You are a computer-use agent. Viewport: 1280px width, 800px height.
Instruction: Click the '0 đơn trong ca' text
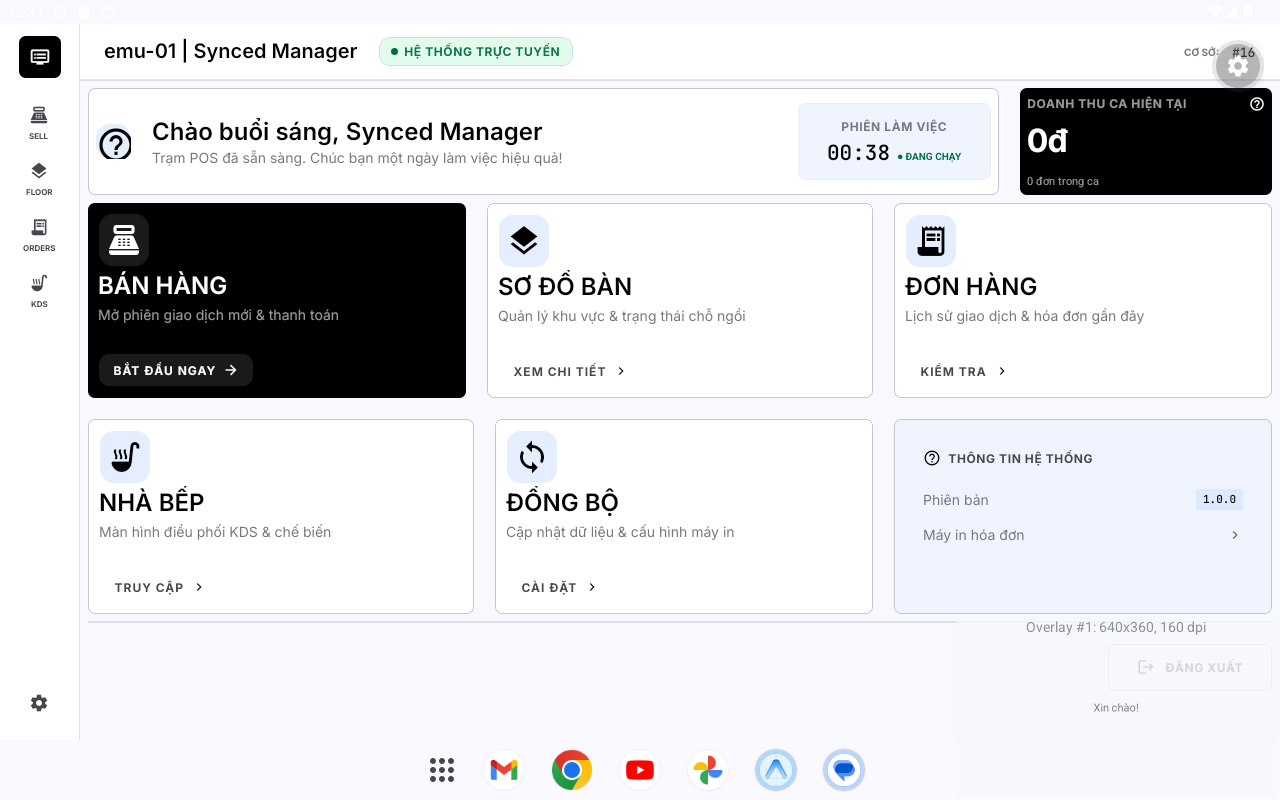pyautogui.click(x=1063, y=181)
